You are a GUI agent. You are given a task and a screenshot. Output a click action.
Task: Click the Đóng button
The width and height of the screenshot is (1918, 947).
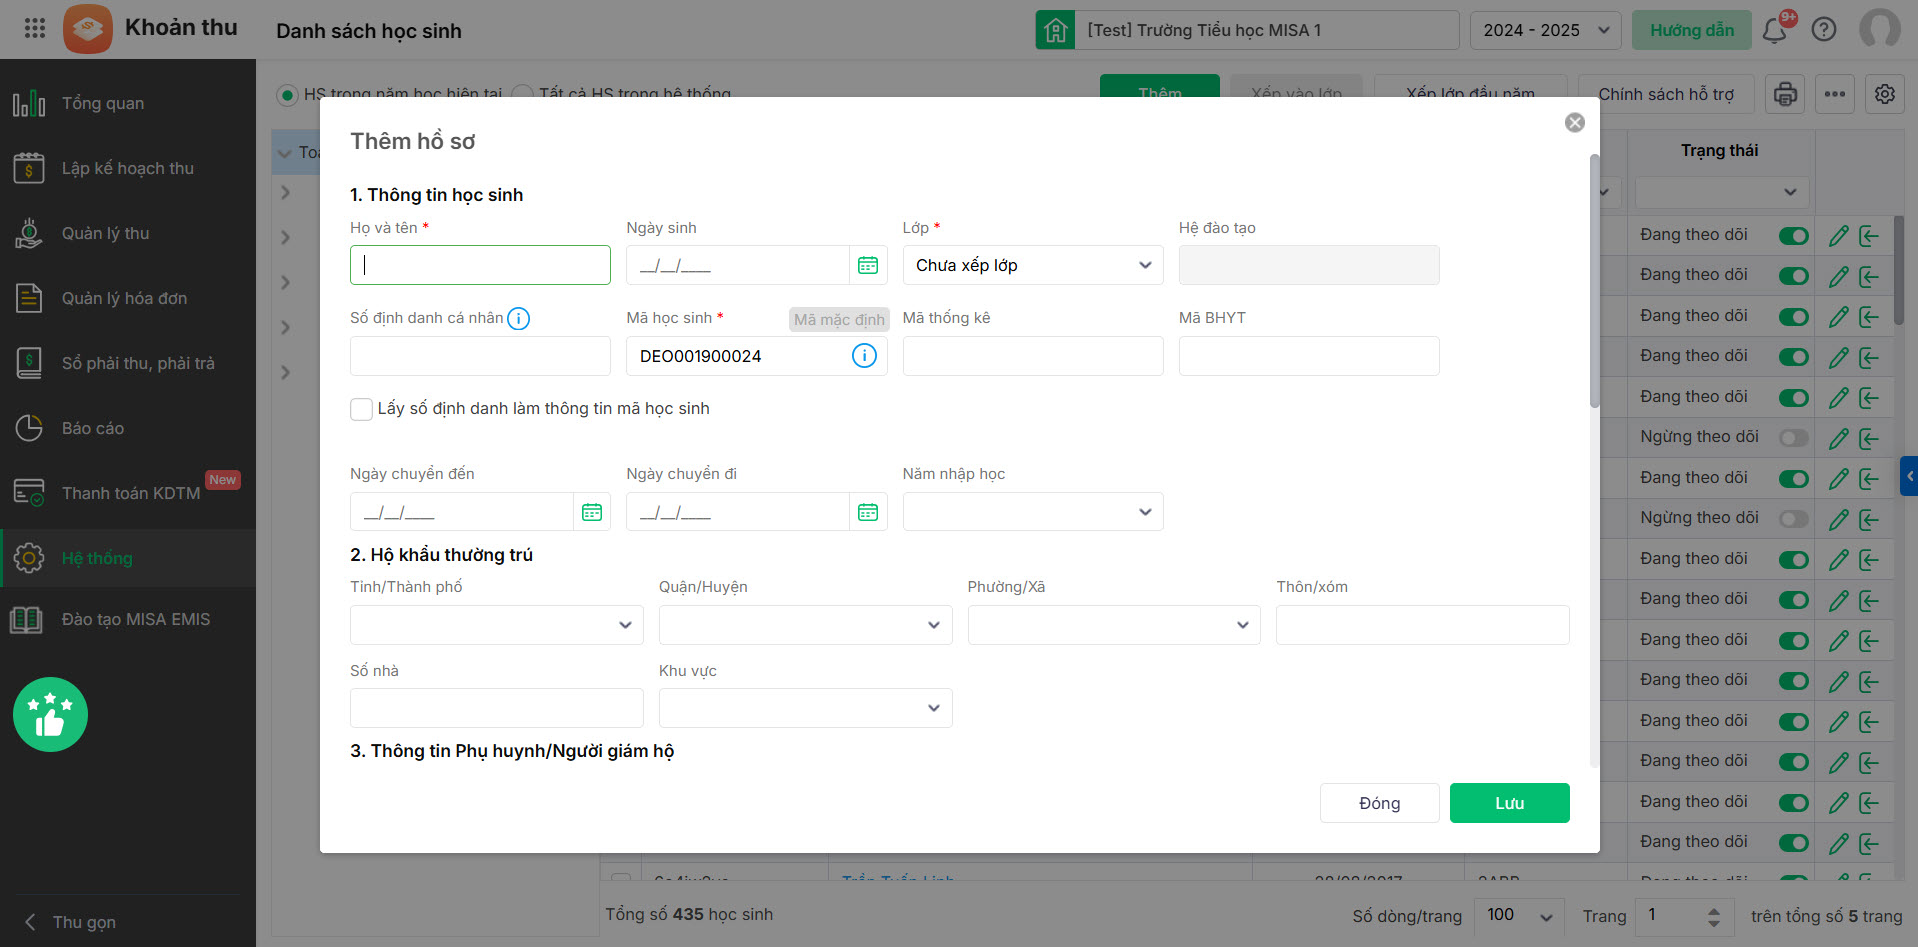click(1379, 803)
